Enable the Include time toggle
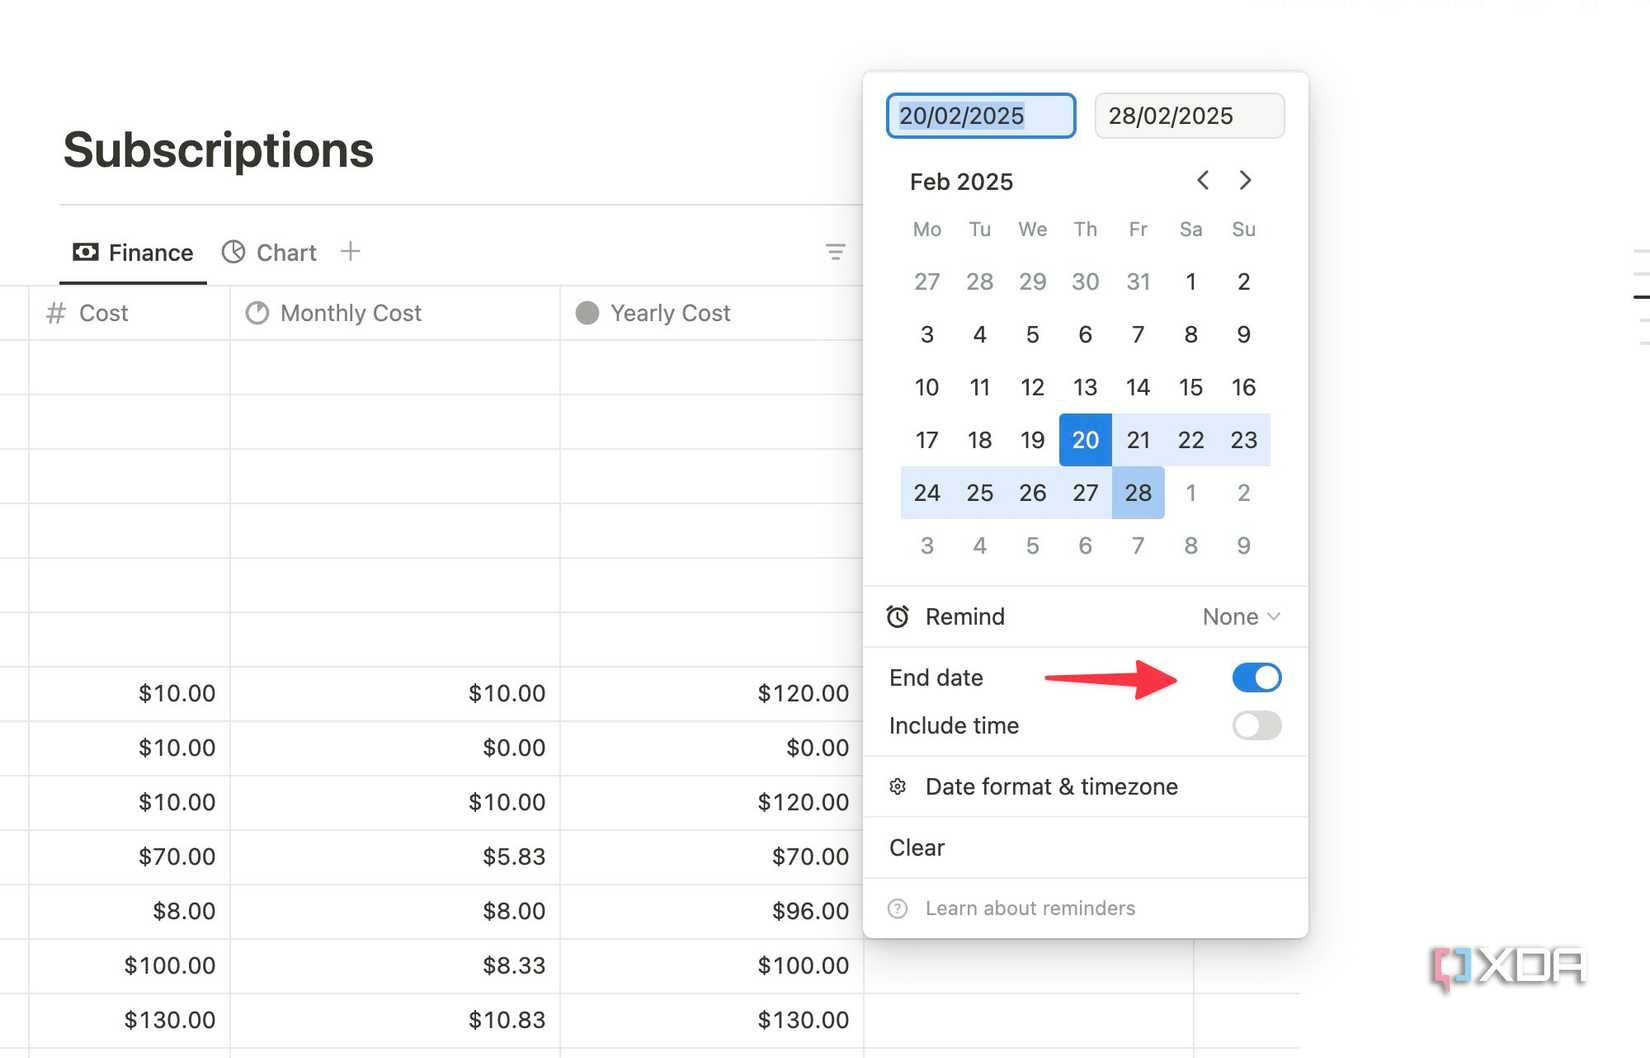The image size is (1650, 1058). [1257, 726]
